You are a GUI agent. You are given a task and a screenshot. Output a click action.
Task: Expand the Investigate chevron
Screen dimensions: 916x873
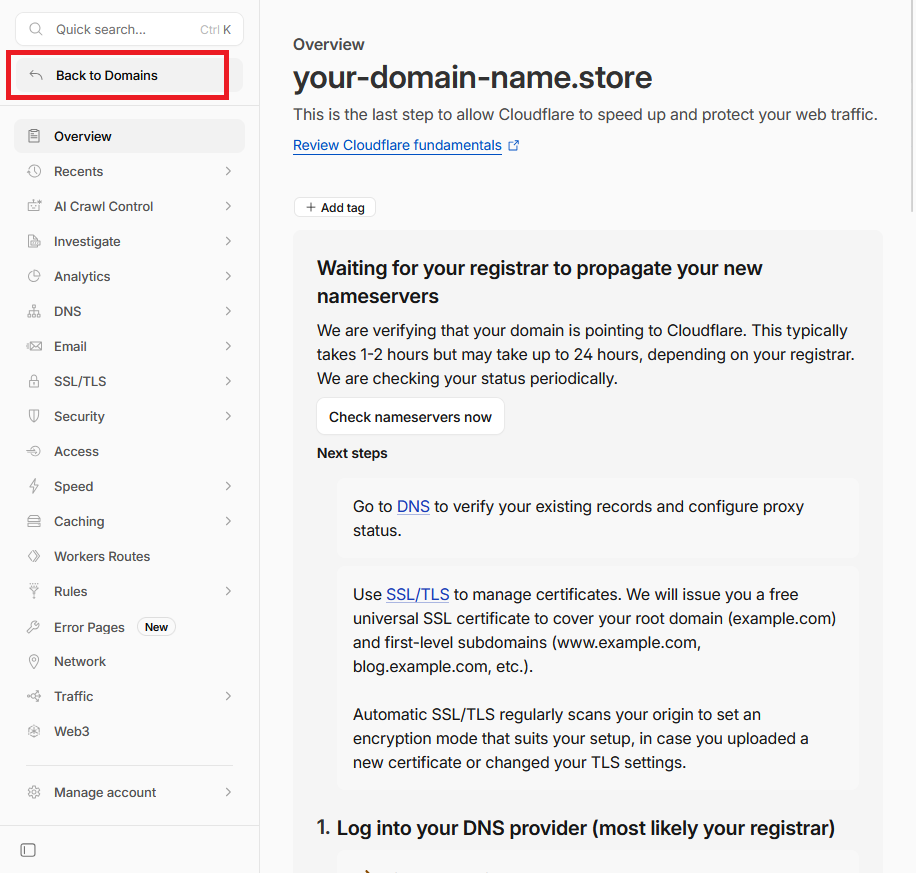click(228, 241)
